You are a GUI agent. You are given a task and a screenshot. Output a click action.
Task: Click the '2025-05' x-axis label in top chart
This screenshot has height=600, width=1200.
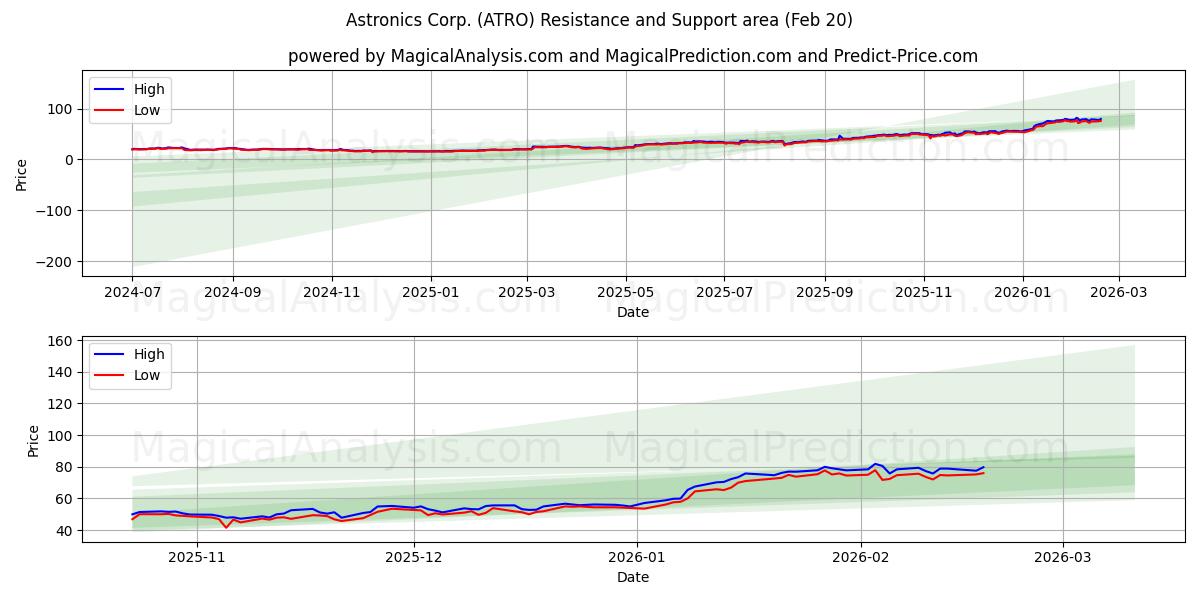click(x=627, y=294)
